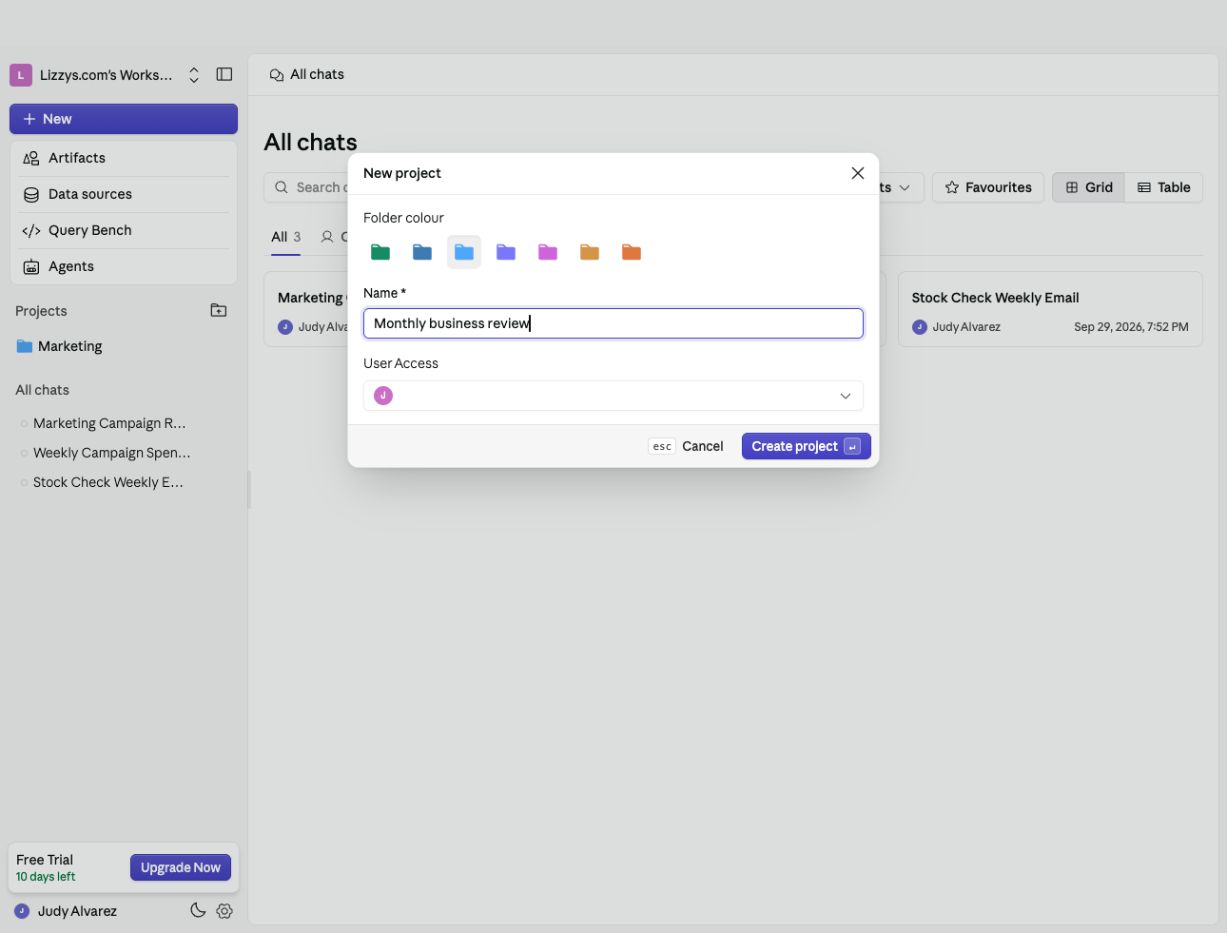Select the orange folder colour
Viewport: 1227px width, 933px height.
tap(631, 252)
